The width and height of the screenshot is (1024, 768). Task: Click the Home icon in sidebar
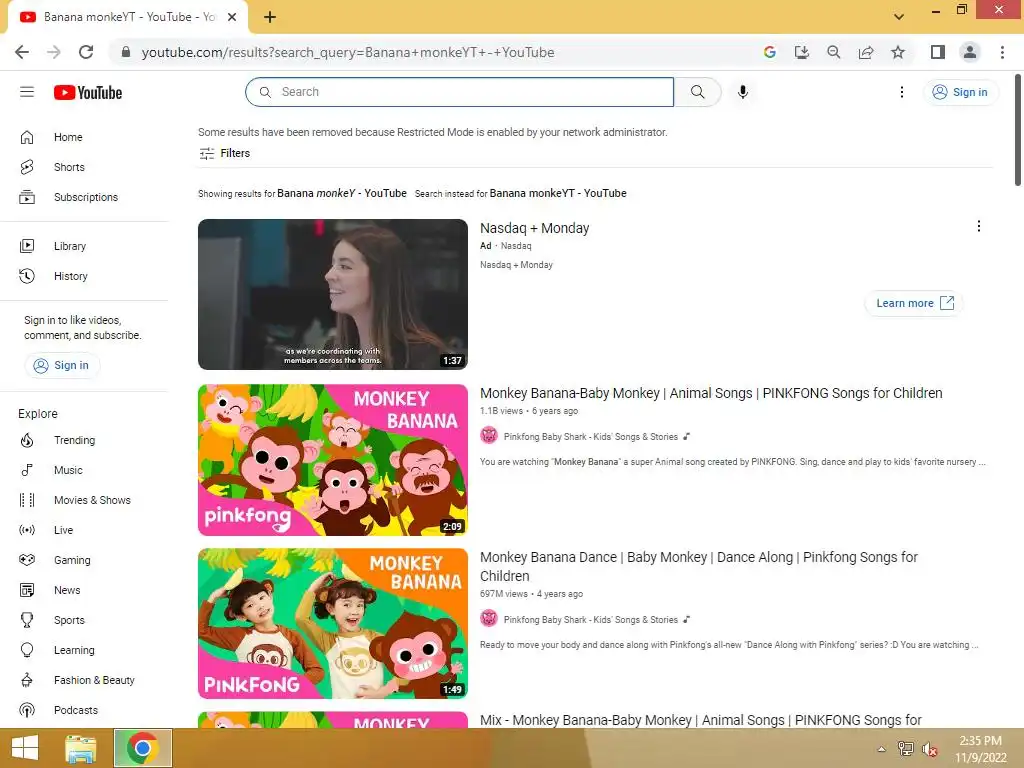27,137
